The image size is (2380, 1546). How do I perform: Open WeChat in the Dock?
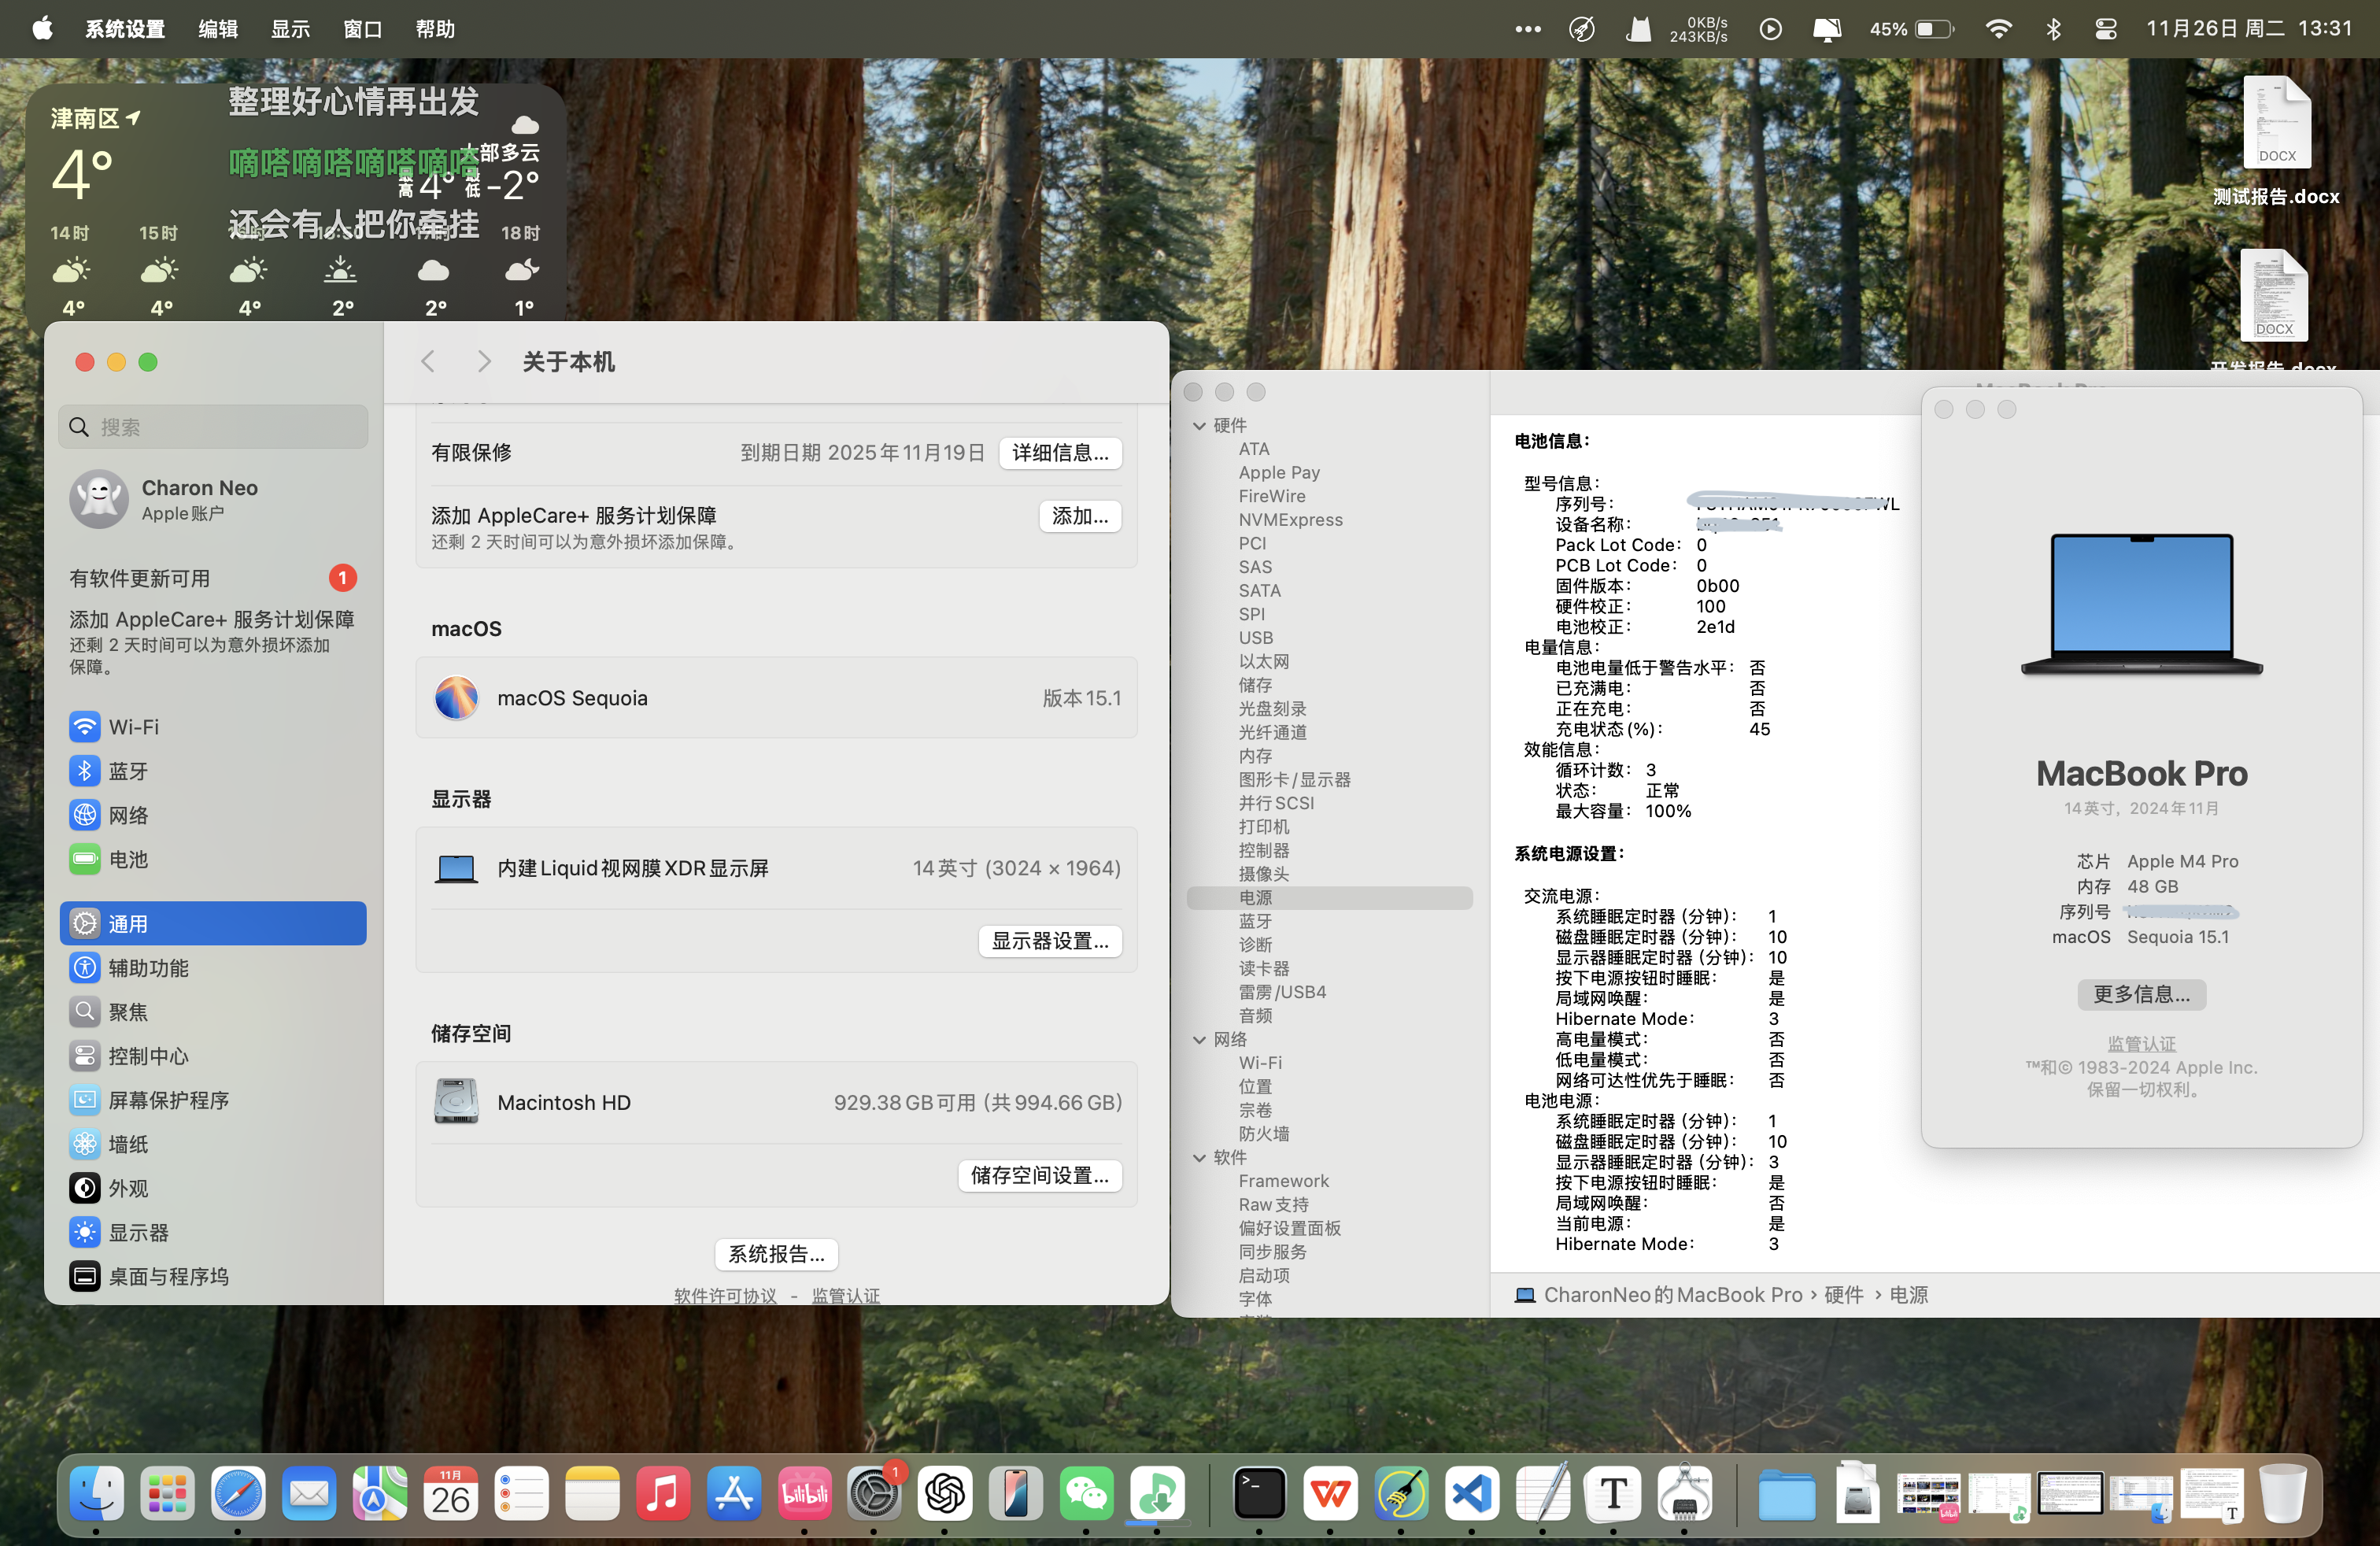point(1086,1494)
